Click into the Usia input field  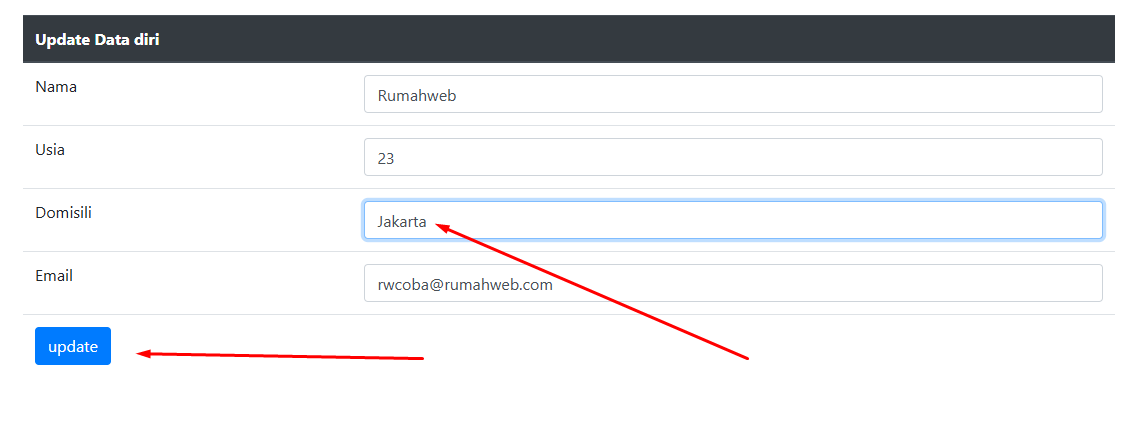[732, 157]
